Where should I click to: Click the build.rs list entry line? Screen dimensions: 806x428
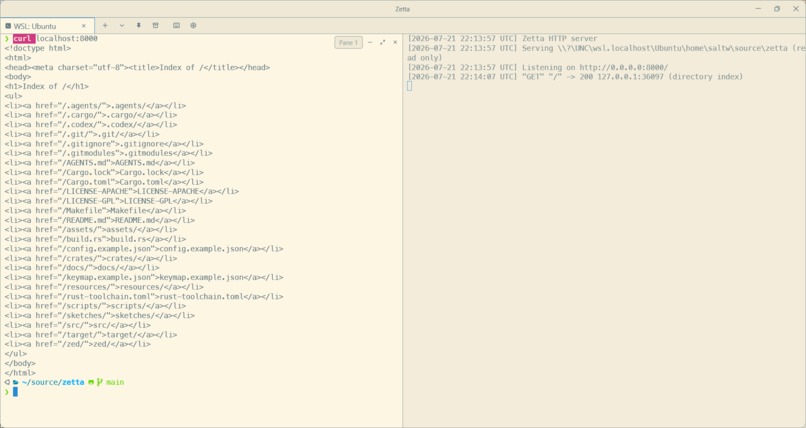click(96, 239)
